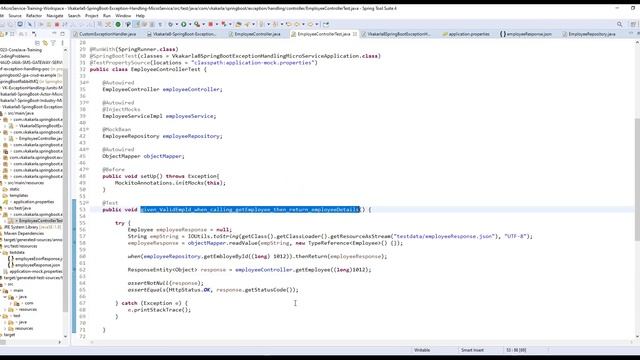The image size is (640, 360).
Task: Click the green Run button in toolbar
Action: pos(184,24)
